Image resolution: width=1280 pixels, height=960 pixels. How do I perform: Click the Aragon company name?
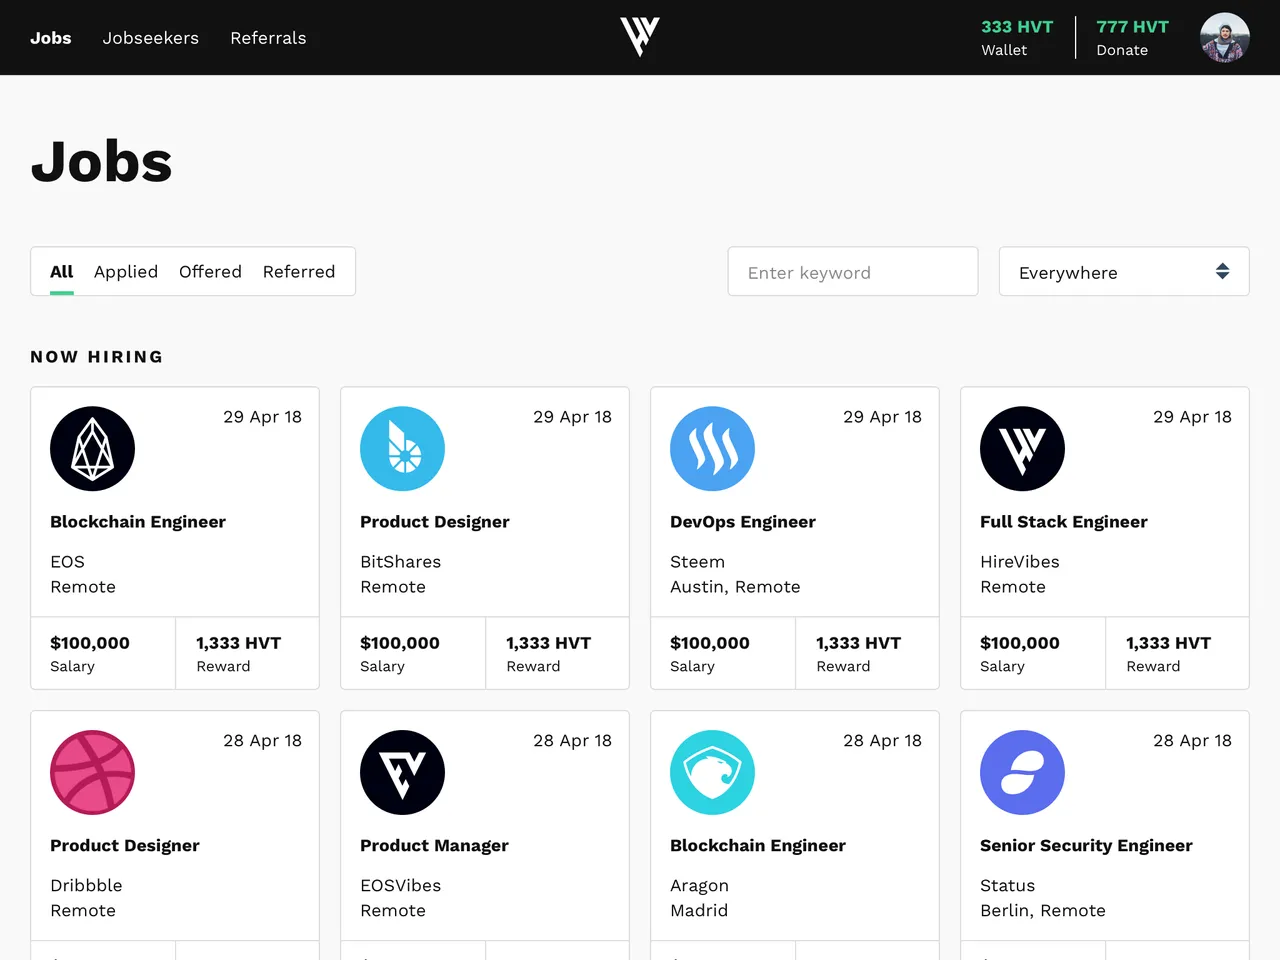click(699, 886)
